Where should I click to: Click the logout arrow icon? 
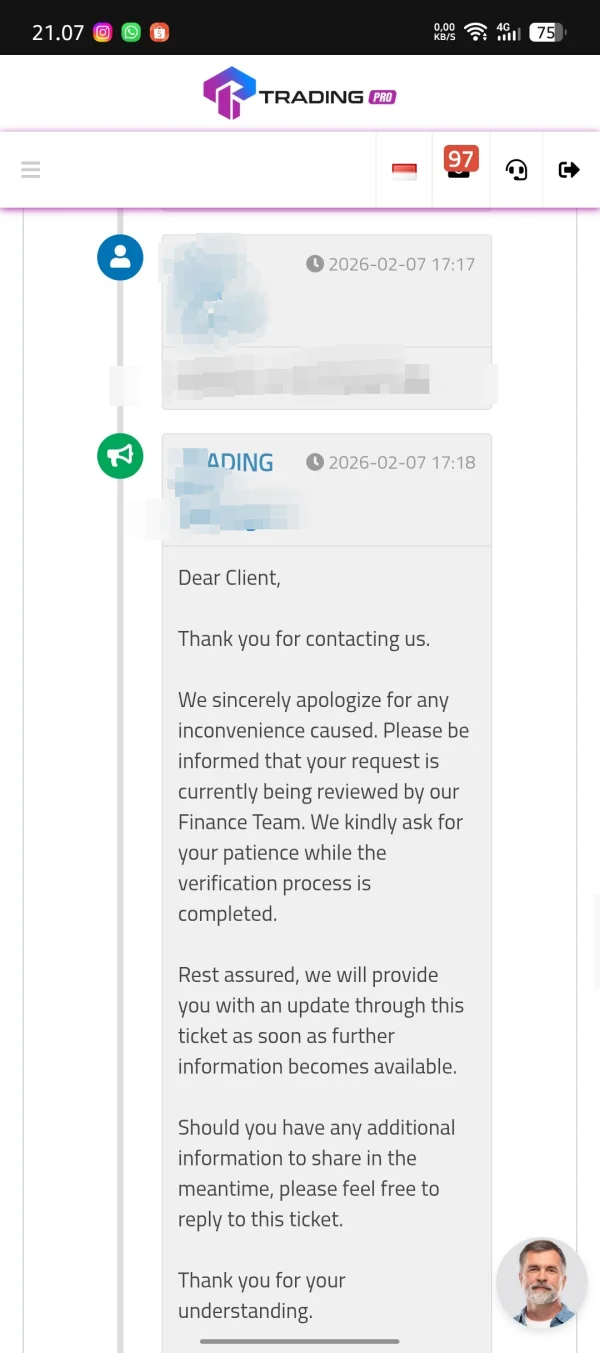click(569, 170)
